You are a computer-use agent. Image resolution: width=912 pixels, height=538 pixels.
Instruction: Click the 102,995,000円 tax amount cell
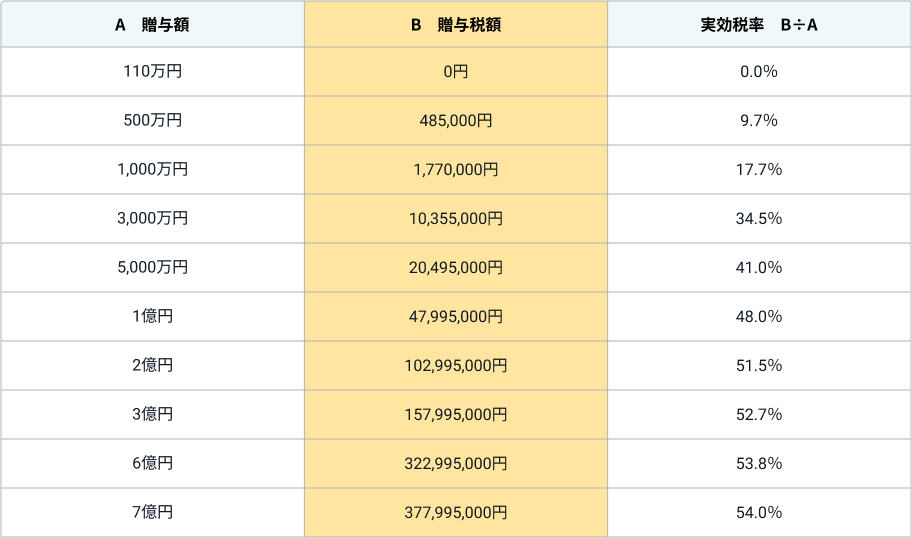[x=456, y=365]
